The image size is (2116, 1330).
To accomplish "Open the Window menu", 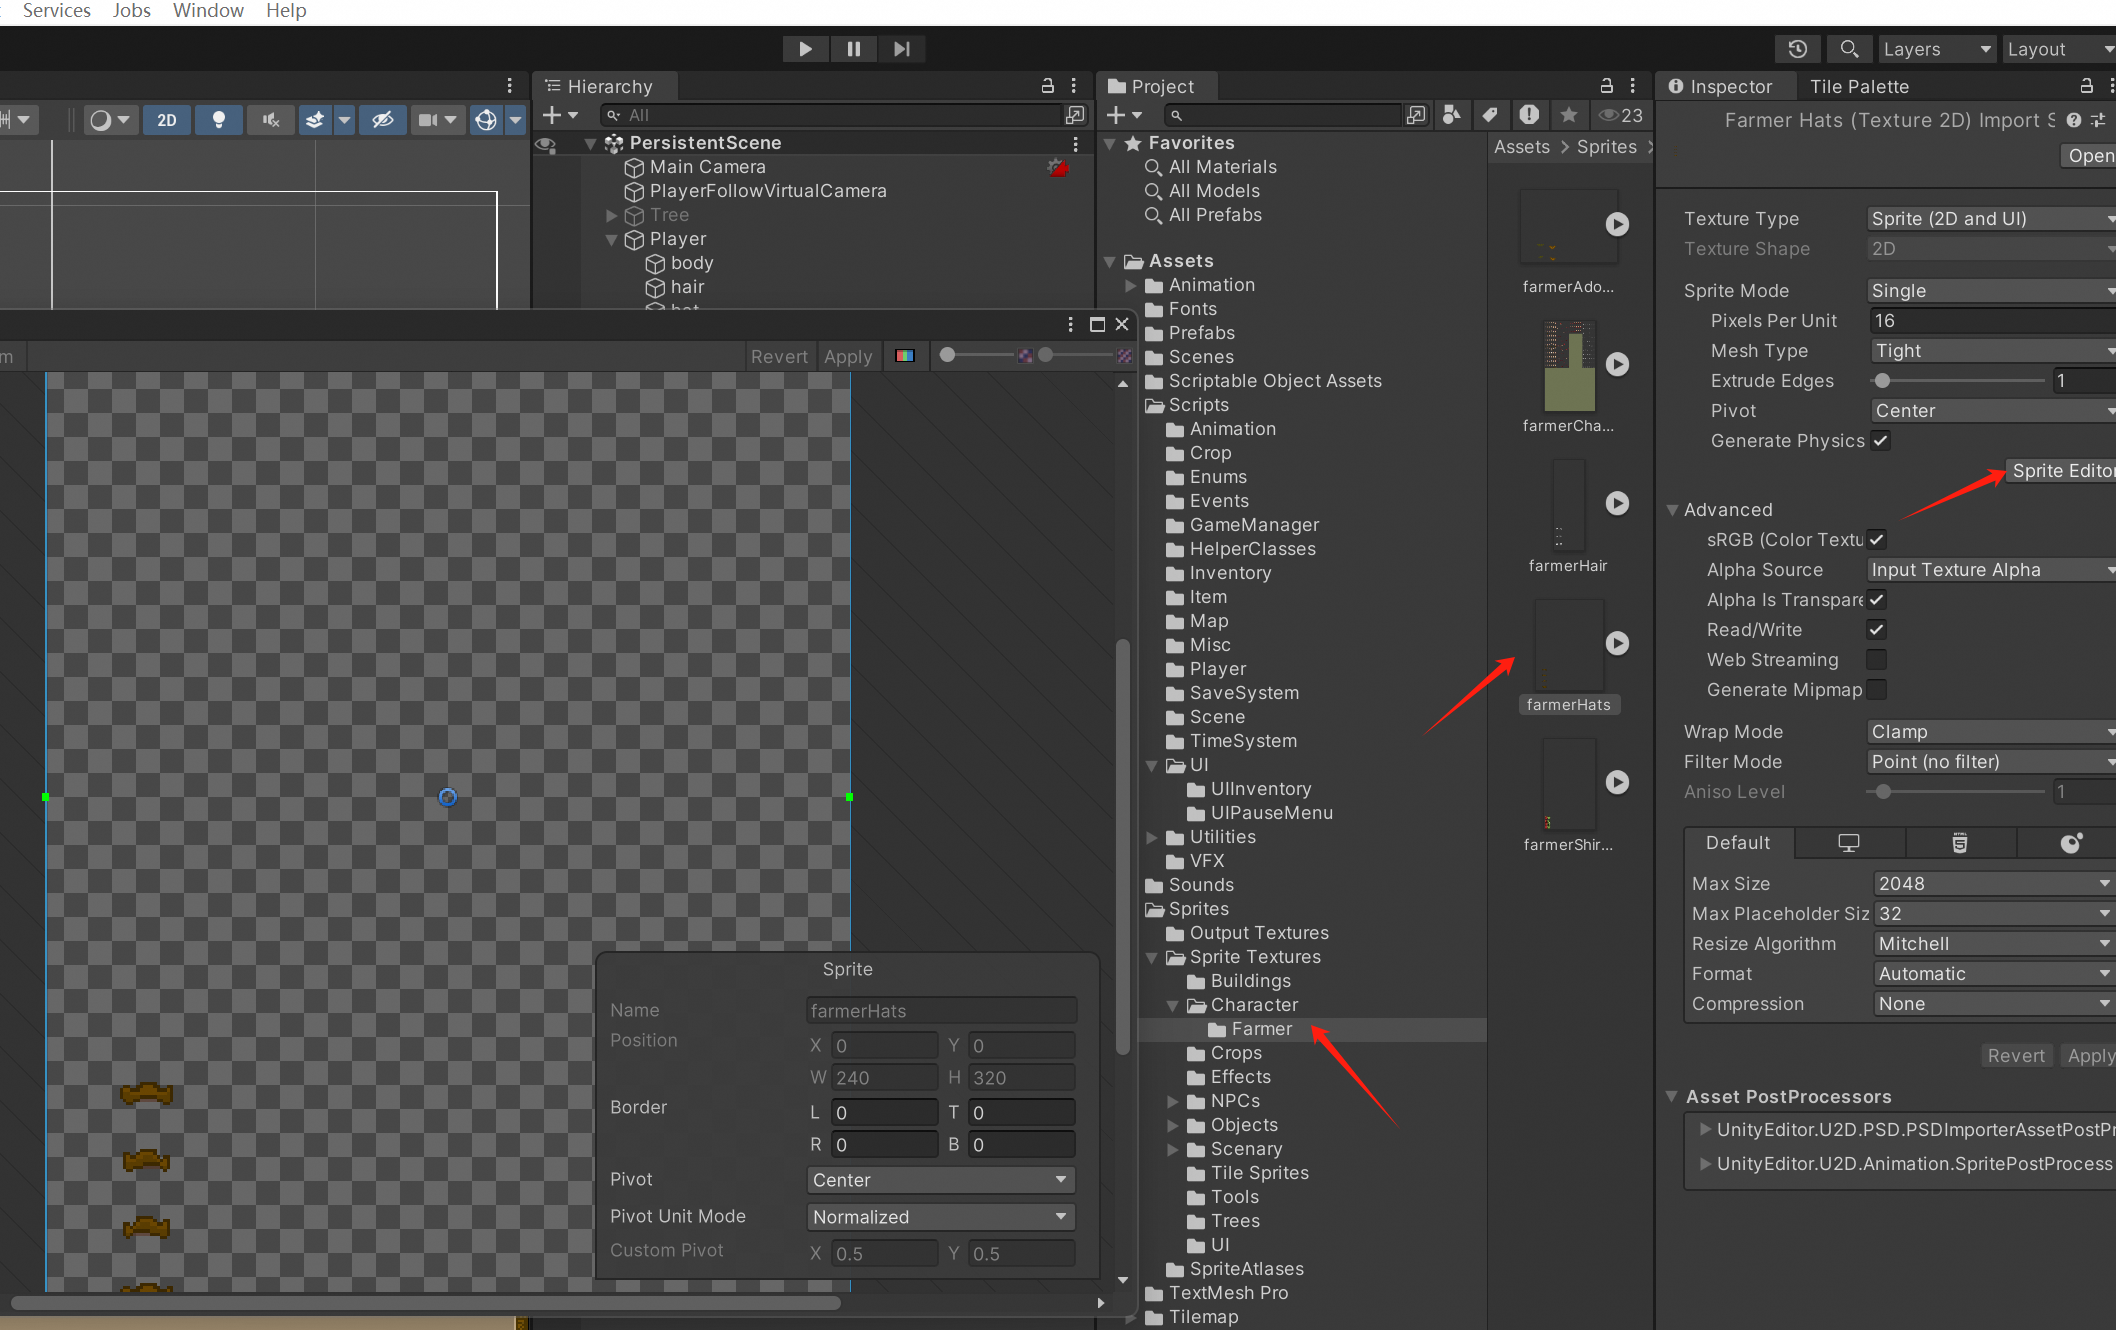I will click(x=208, y=11).
